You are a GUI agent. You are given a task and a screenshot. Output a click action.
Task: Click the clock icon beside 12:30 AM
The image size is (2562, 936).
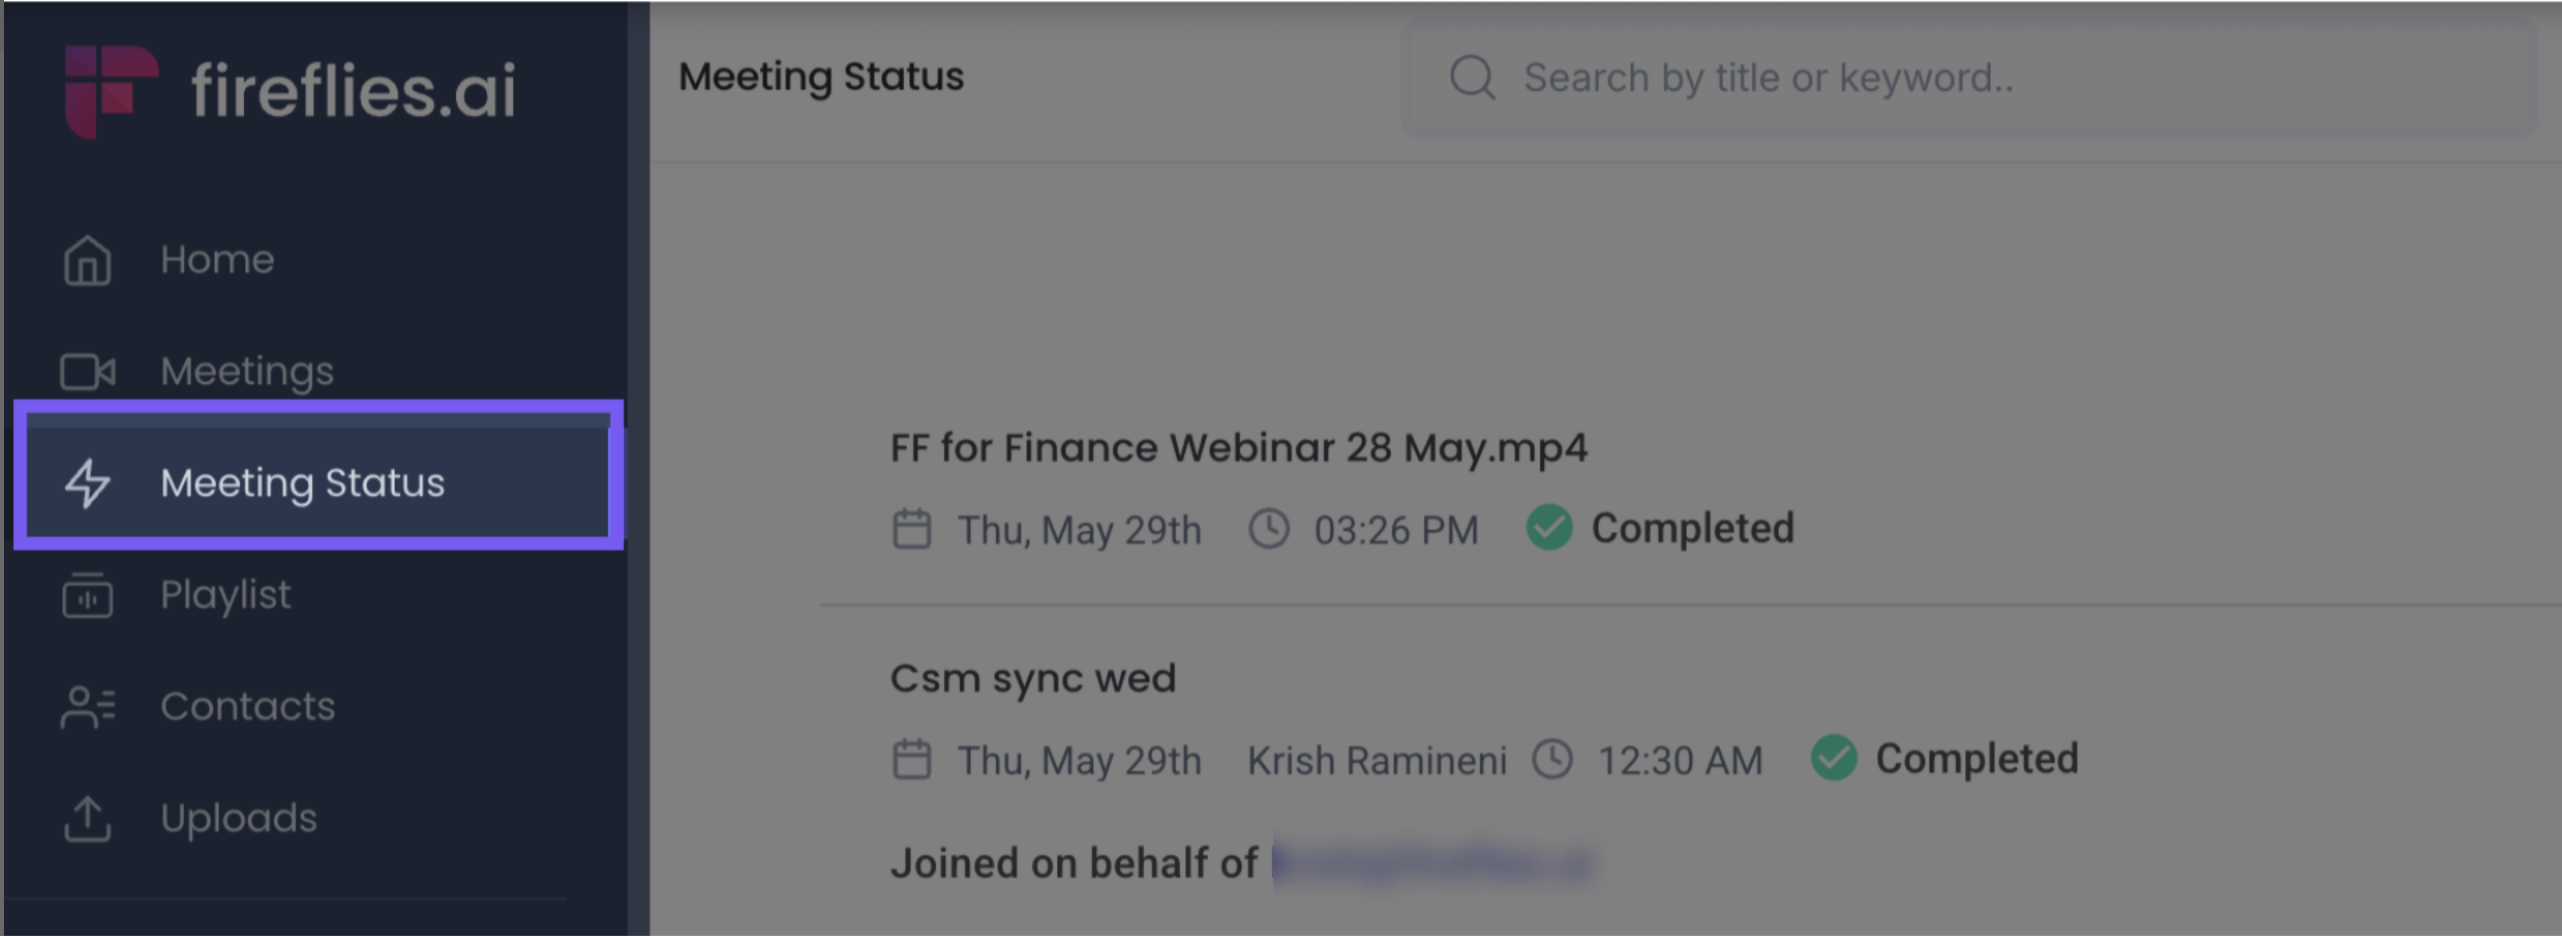[1552, 759]
